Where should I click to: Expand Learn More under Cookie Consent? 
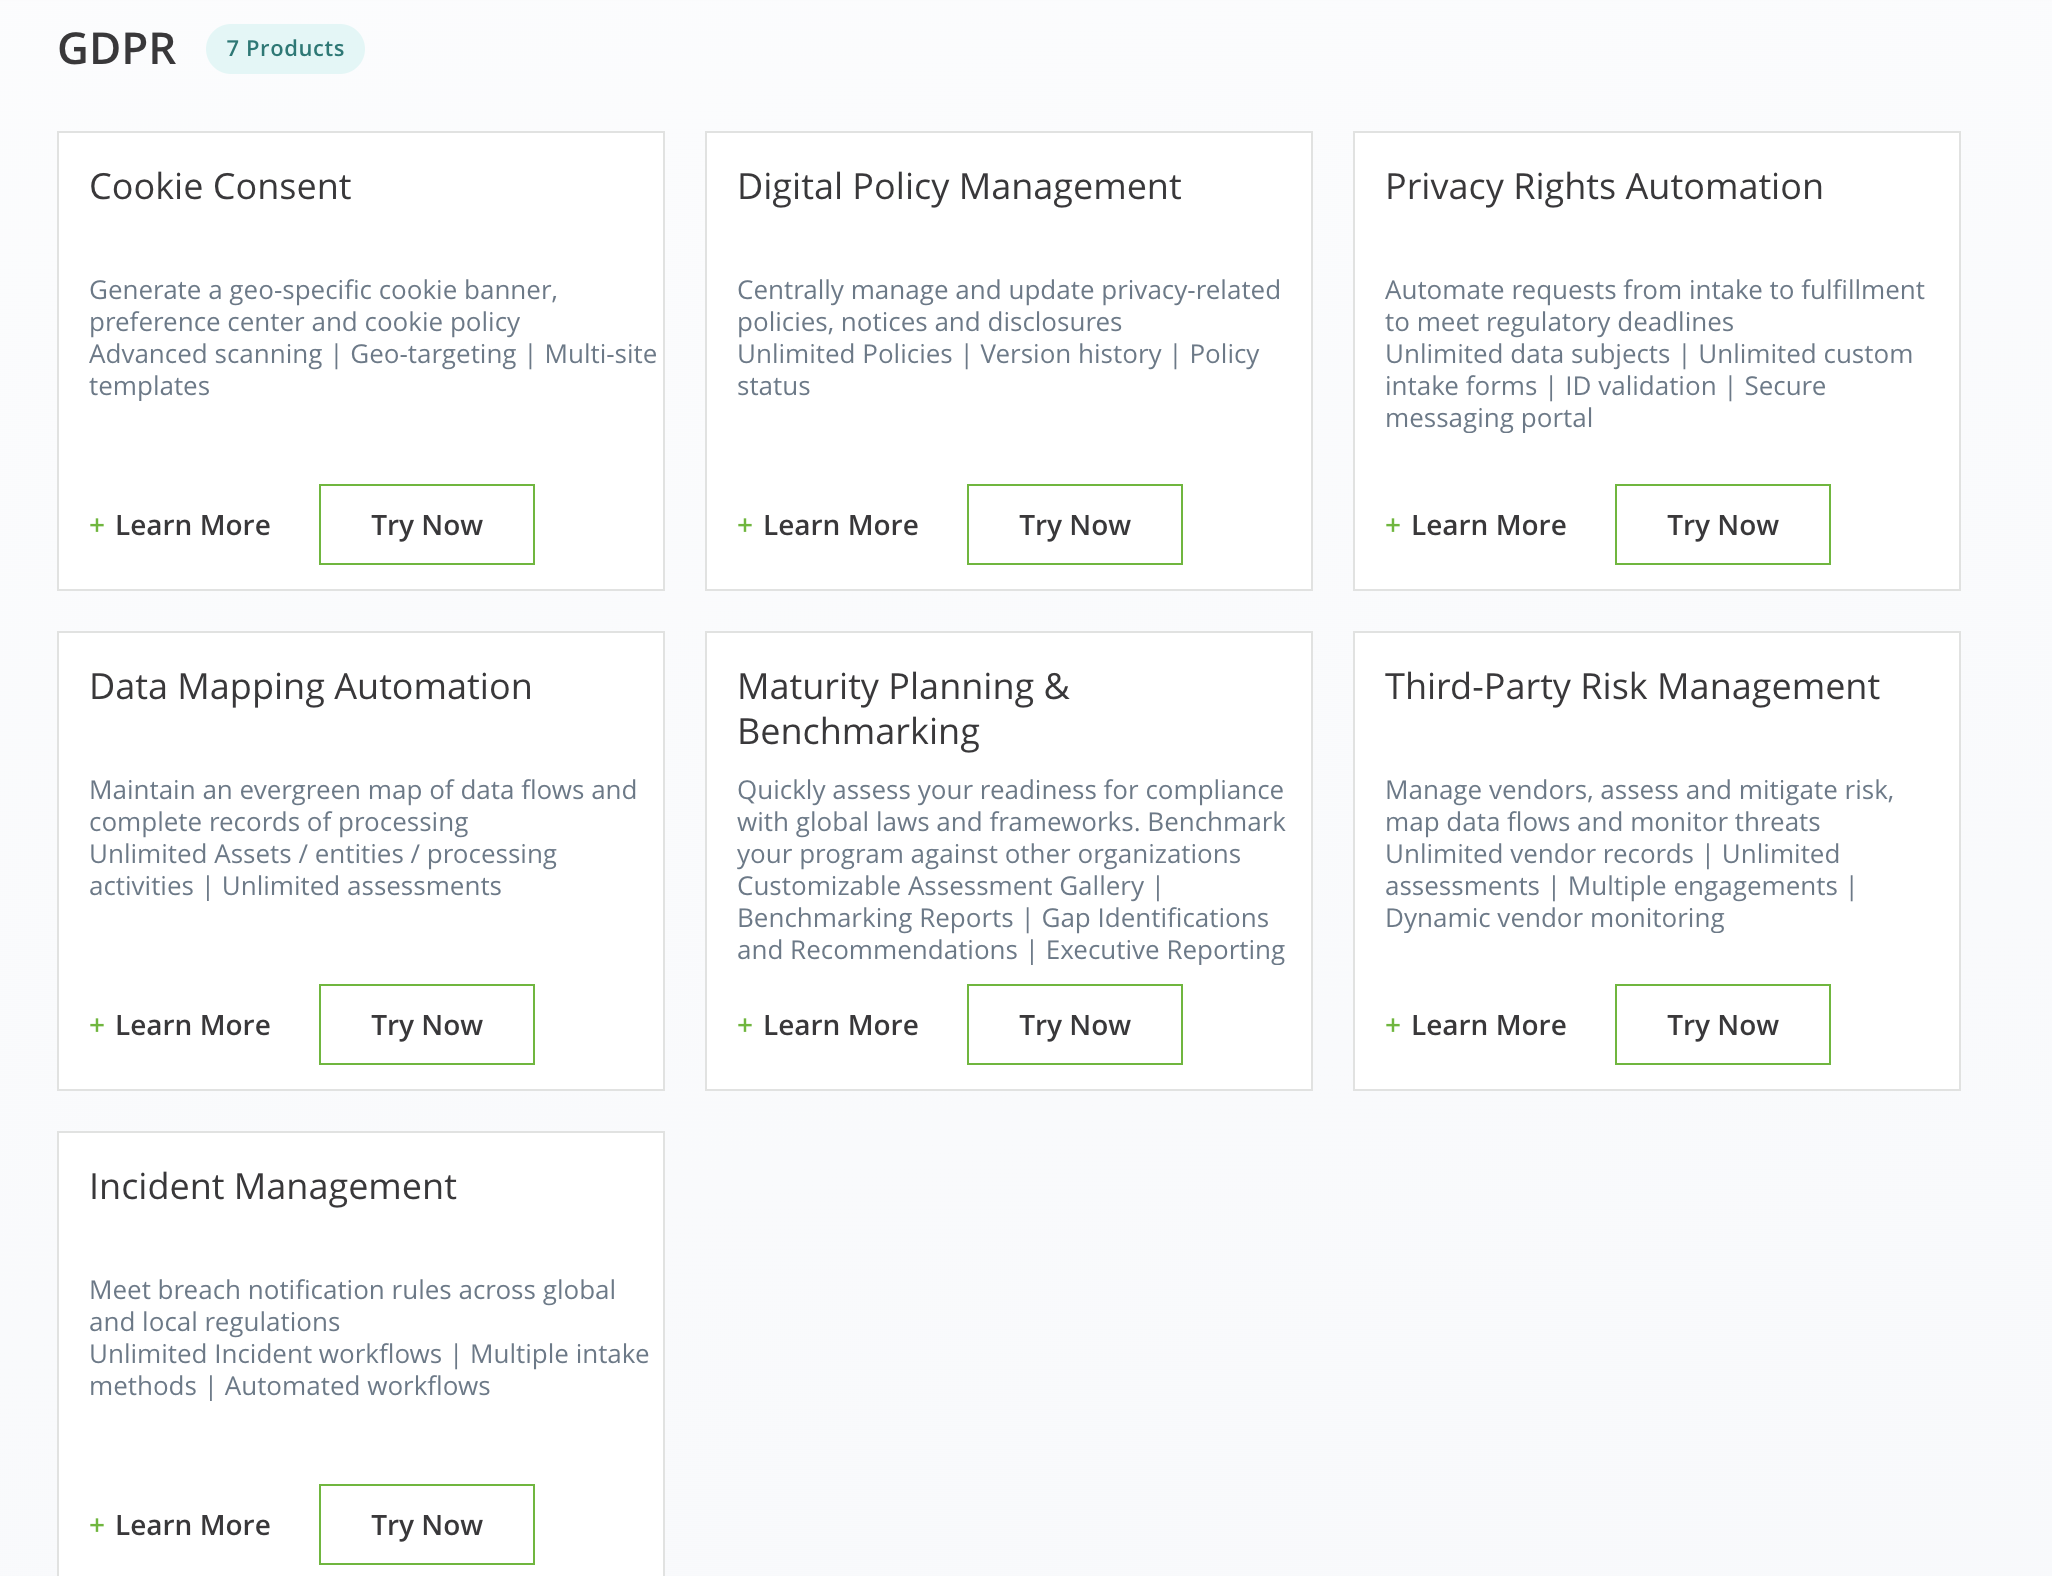181,525
